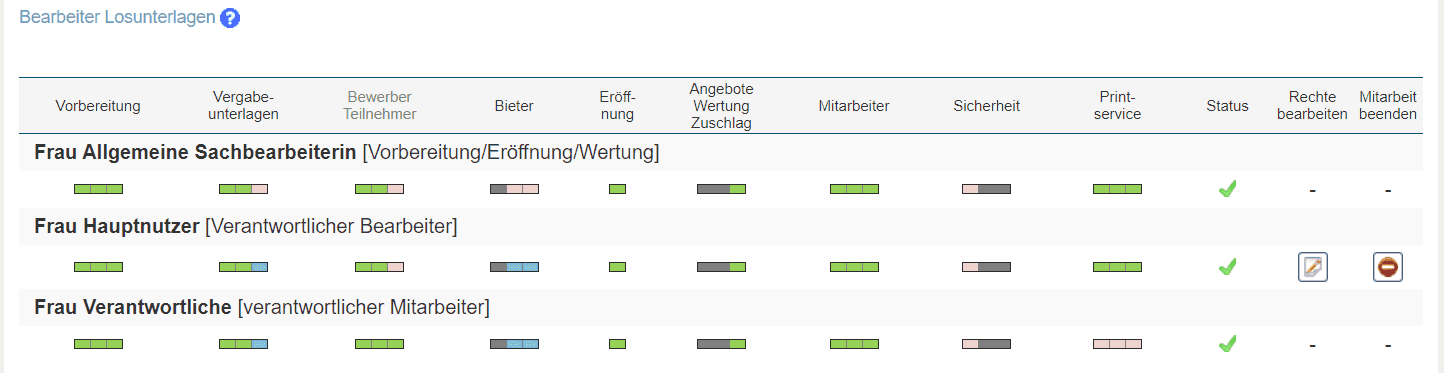Click the Frau Verantwortliche row title
Screen dimensions: 1444x373
pyautogui.click(x=133, y=306)
